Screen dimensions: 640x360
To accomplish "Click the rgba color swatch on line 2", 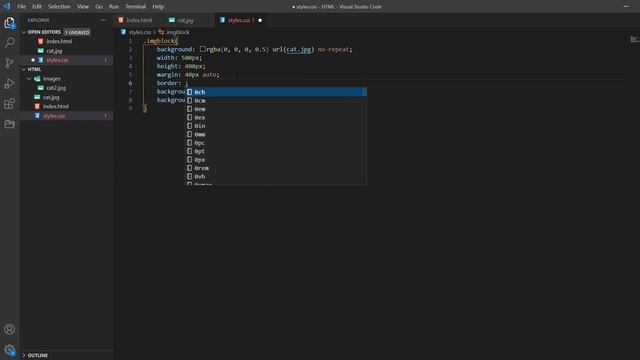I will click(202, 49).
